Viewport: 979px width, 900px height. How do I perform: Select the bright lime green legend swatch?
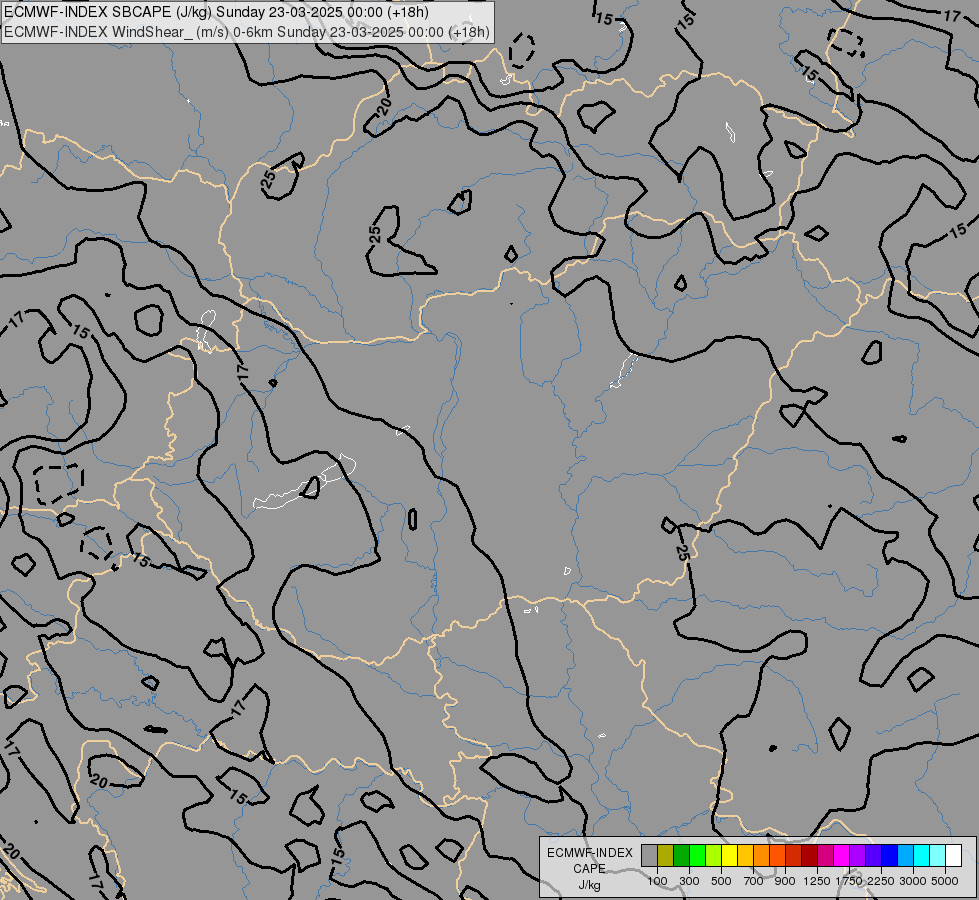coord(697,855)
